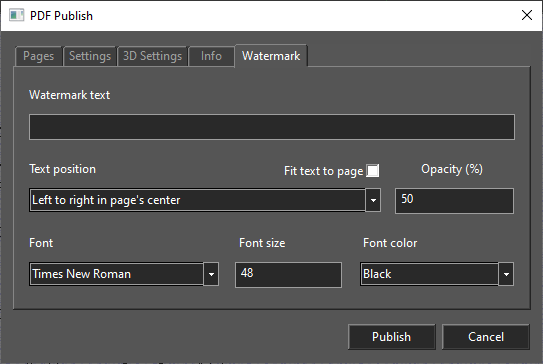The height and width of the screenshot is (364, 543).
Task: Open the Font dropdown arrow
Action: point(211,274)
